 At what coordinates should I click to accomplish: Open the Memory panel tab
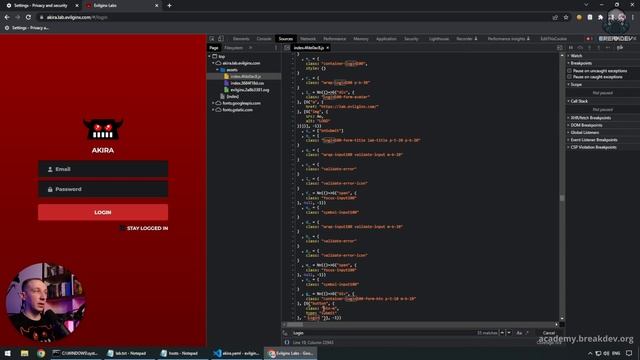(x=360, y=39)
